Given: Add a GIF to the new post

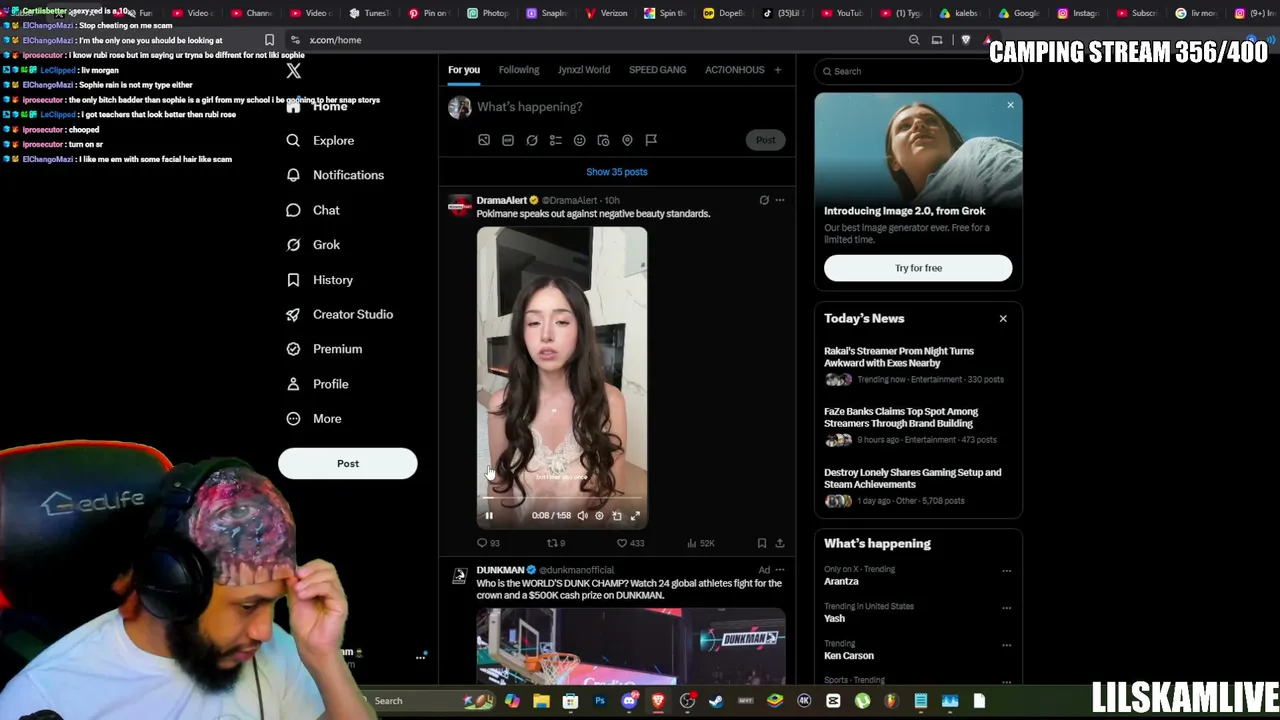Looking at the screenshot, I should point(508,140).
